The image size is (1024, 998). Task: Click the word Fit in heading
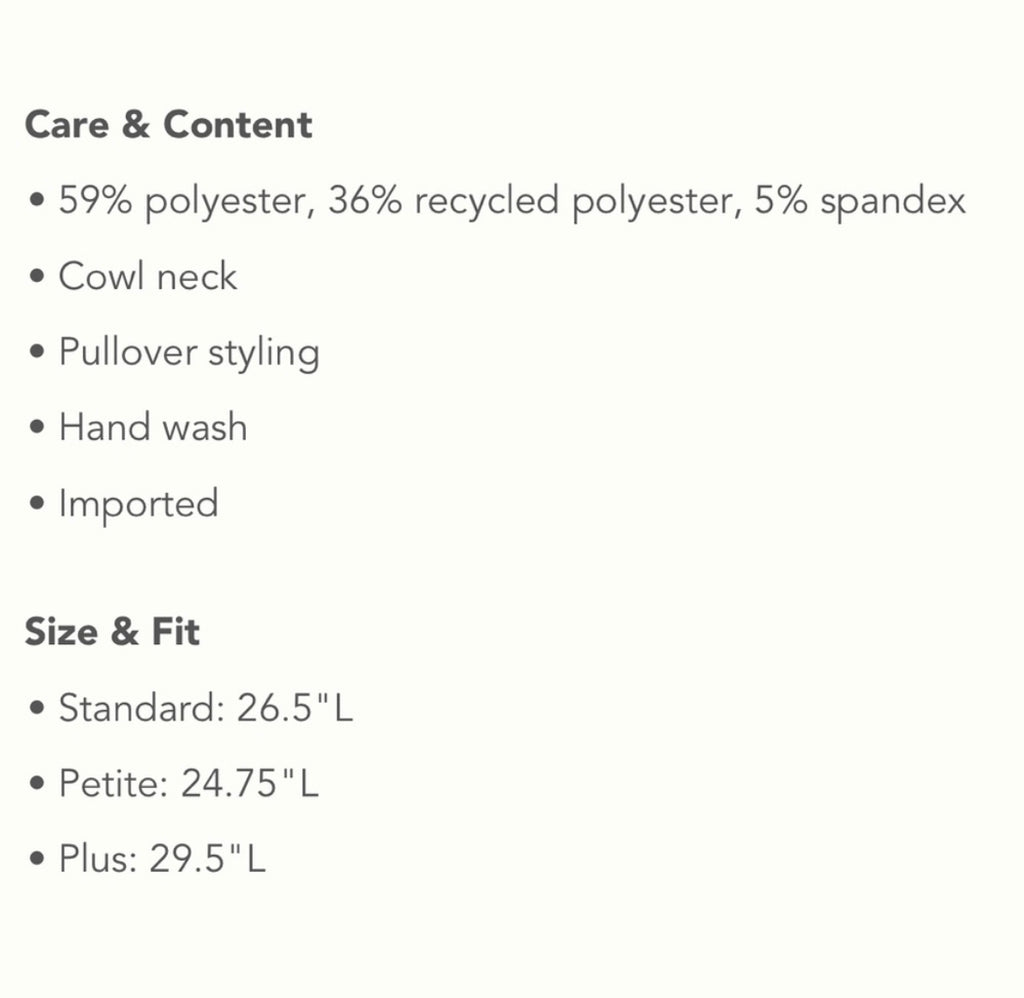coord(176,632)
